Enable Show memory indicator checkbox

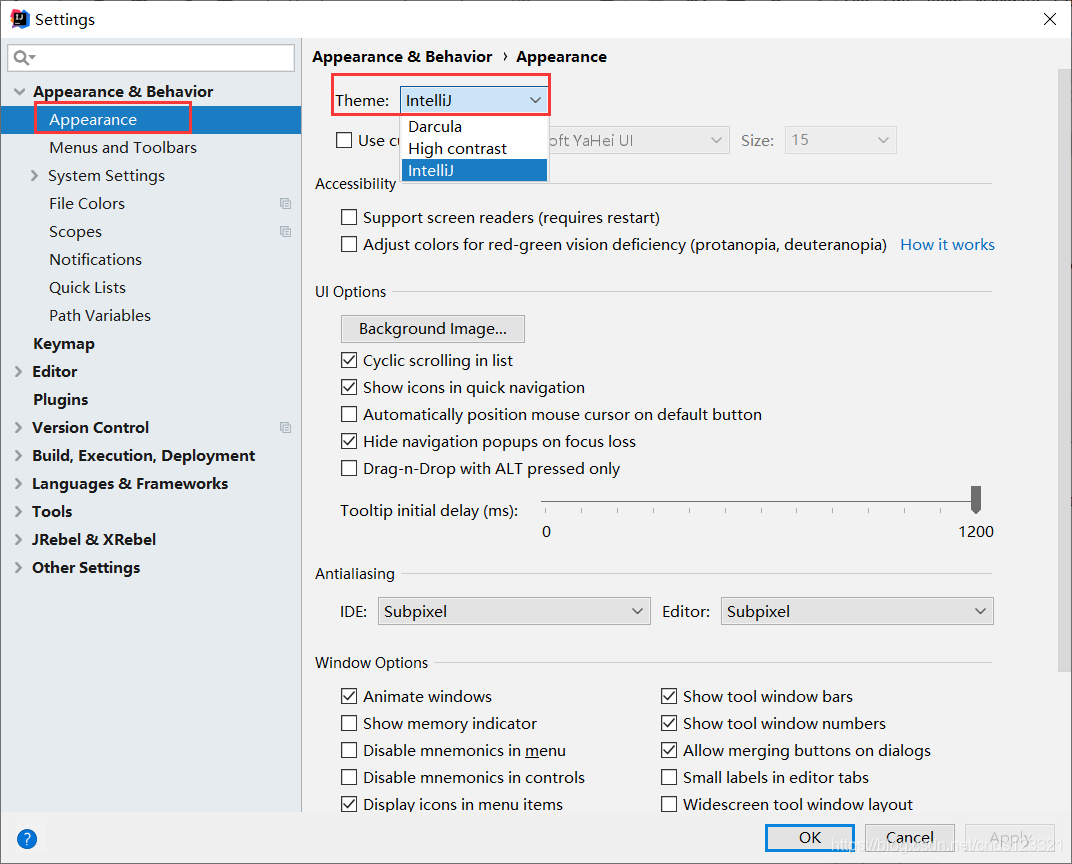point(349,723)
